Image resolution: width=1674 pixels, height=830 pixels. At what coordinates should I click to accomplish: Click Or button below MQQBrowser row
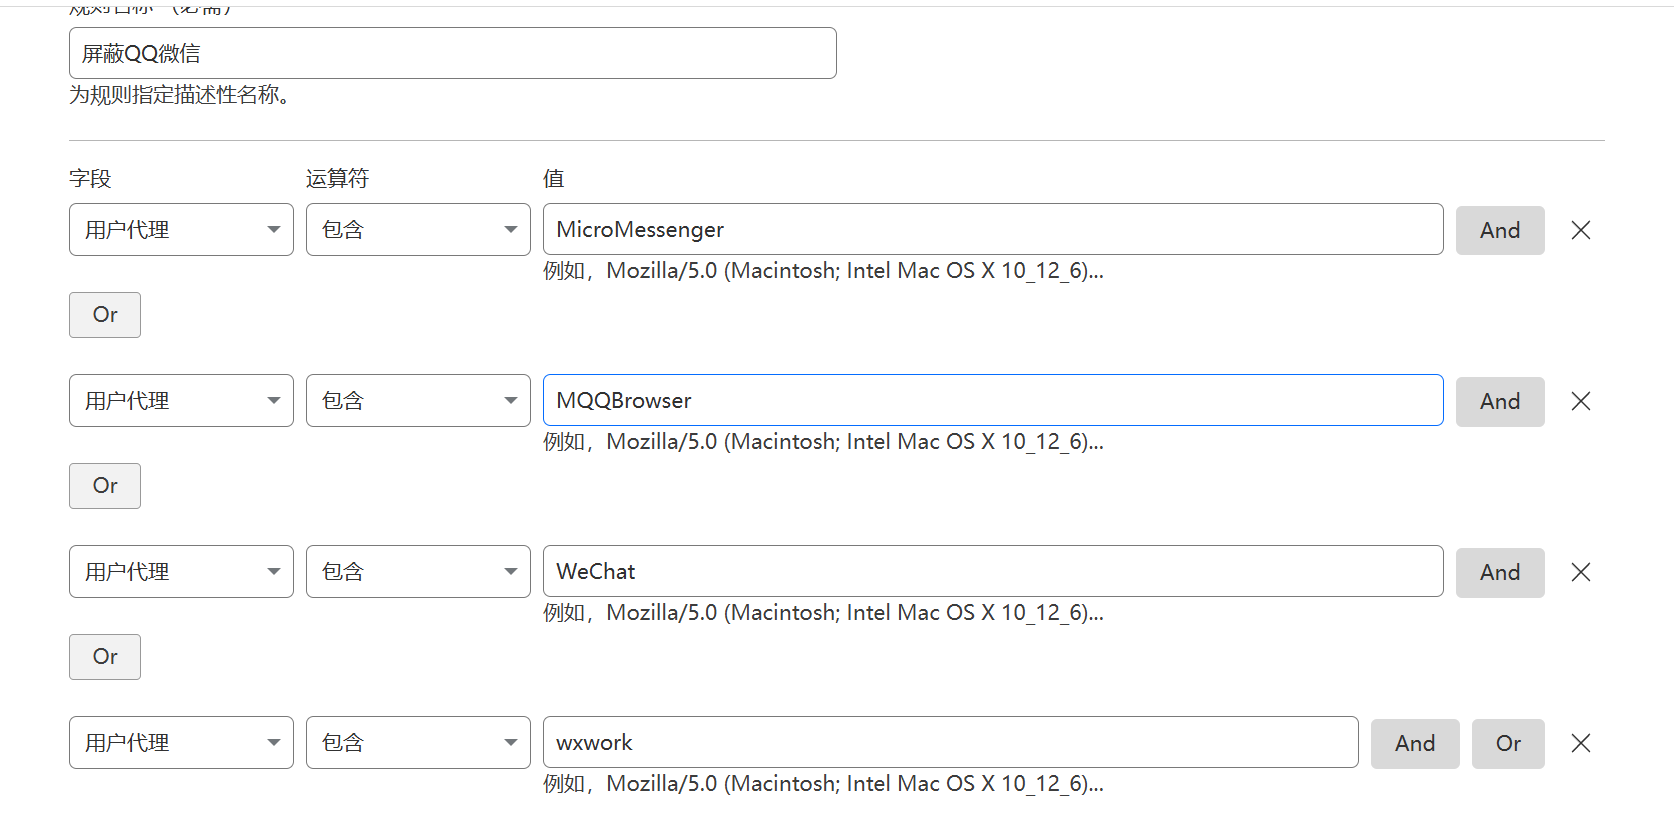[105, 486]
